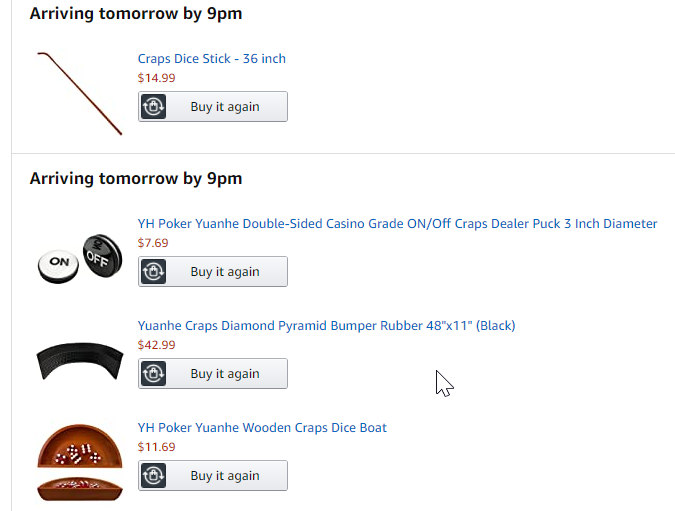Open the YH Poker Wooden Craps Dice Boat link
Viewport: 675px width, 511px height.
coord(262,428)
